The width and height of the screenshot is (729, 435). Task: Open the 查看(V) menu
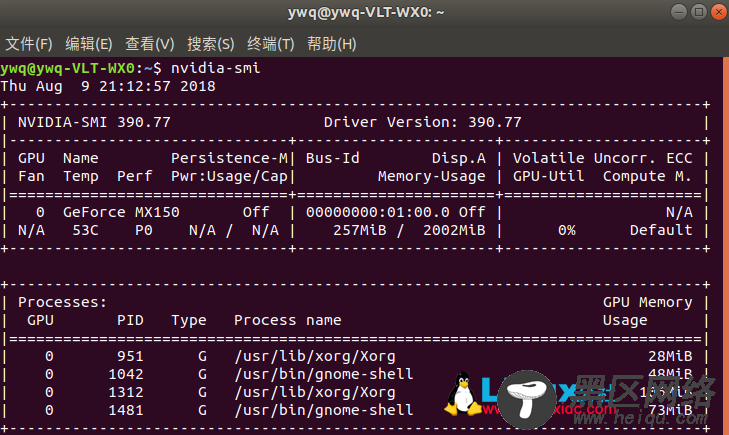[150, 44]
